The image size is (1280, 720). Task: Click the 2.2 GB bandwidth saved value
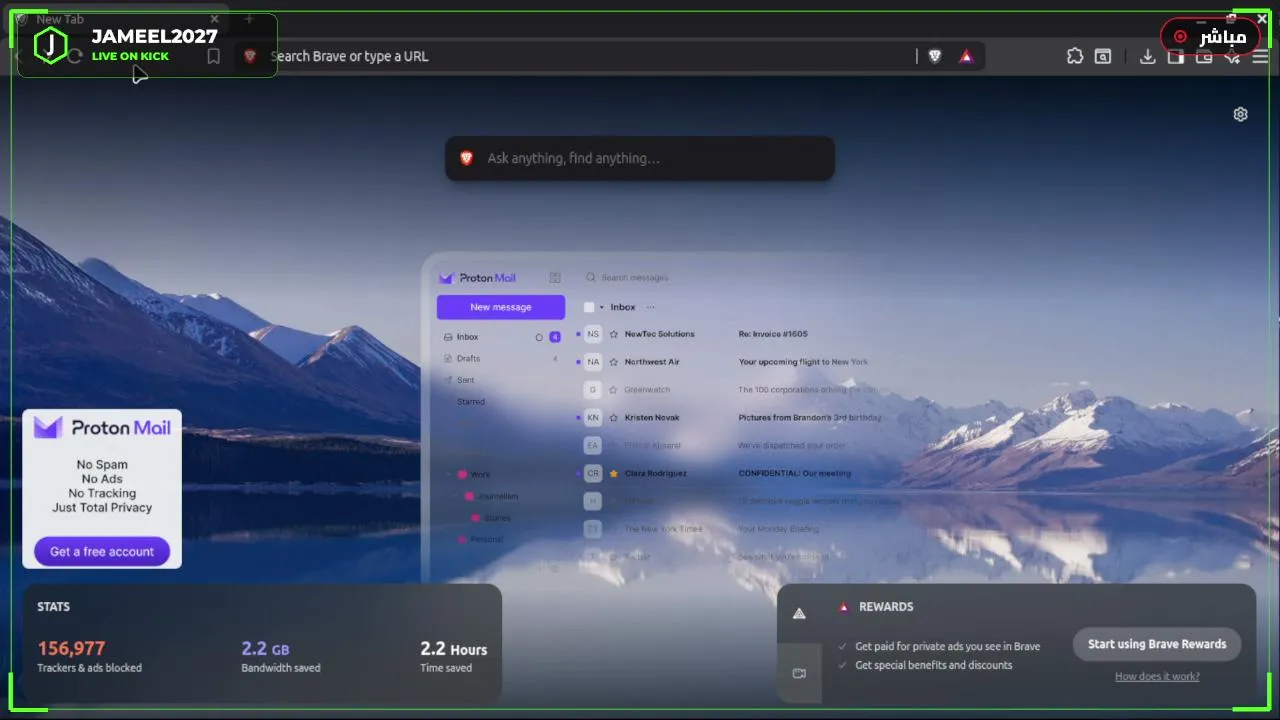(x=265, y=648)
